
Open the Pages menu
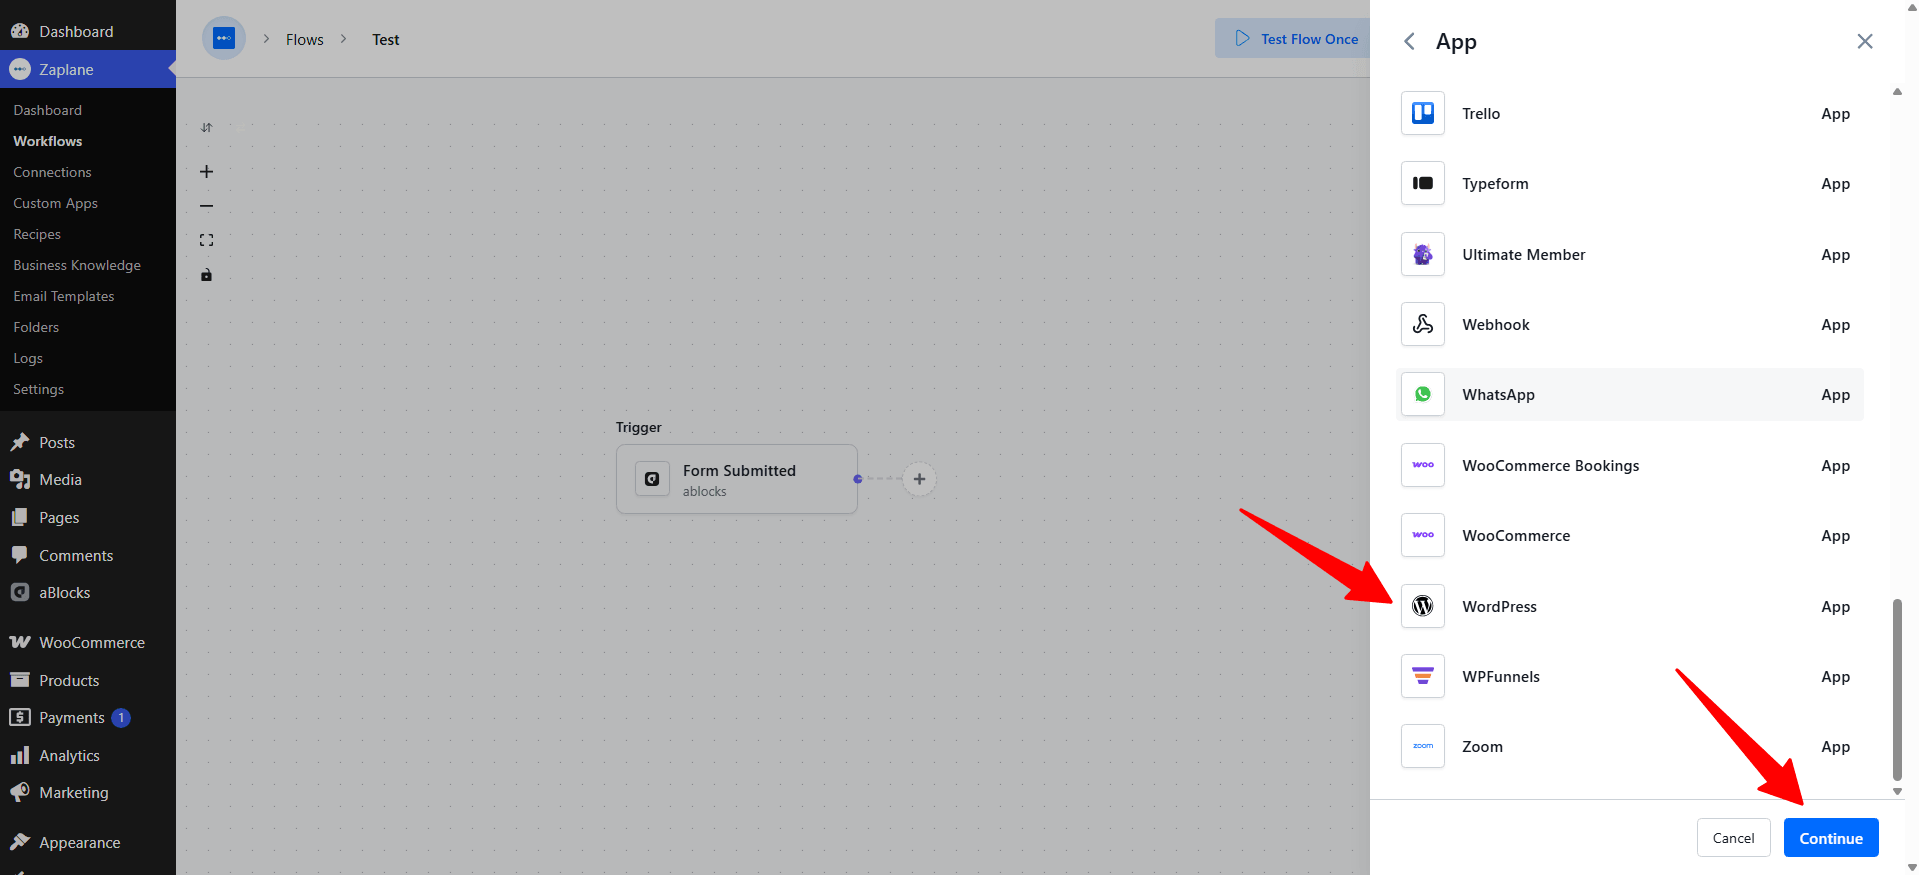[88, 518]
